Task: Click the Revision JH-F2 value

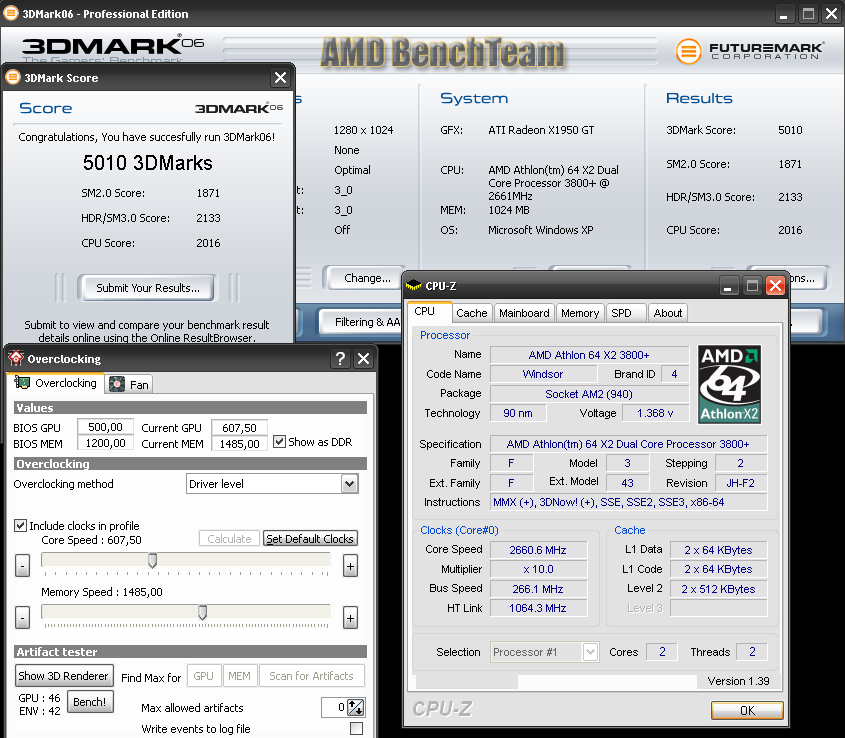Action: pyautogui.click(x=740, y=483)
